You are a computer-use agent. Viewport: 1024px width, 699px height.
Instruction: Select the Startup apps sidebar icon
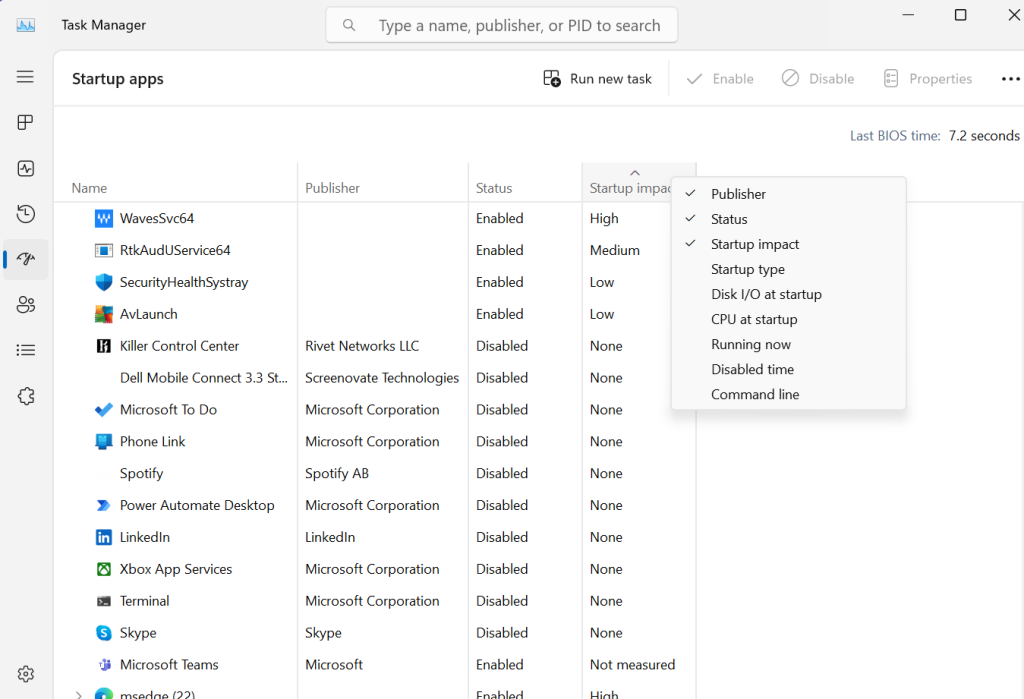(x=25, y=259)
